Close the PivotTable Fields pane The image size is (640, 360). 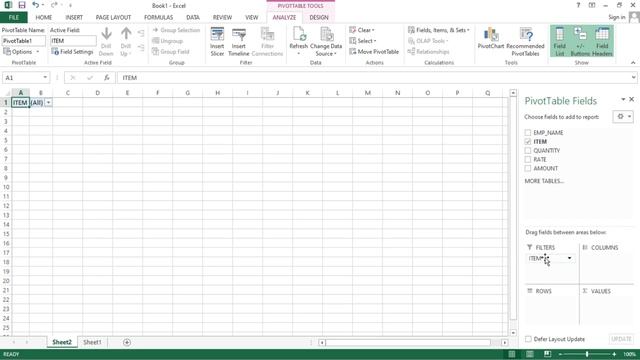631,99
